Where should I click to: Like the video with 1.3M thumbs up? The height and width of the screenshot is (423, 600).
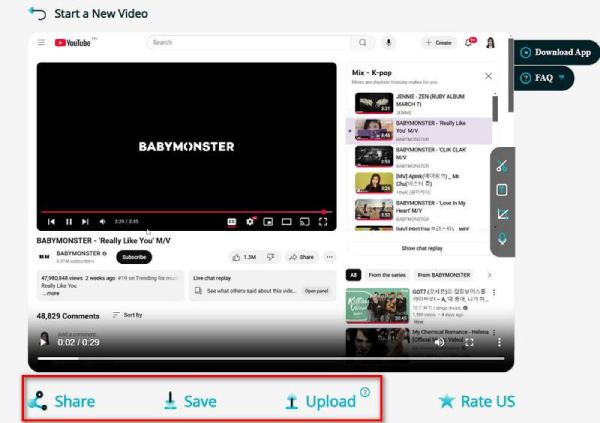[244, 257]
